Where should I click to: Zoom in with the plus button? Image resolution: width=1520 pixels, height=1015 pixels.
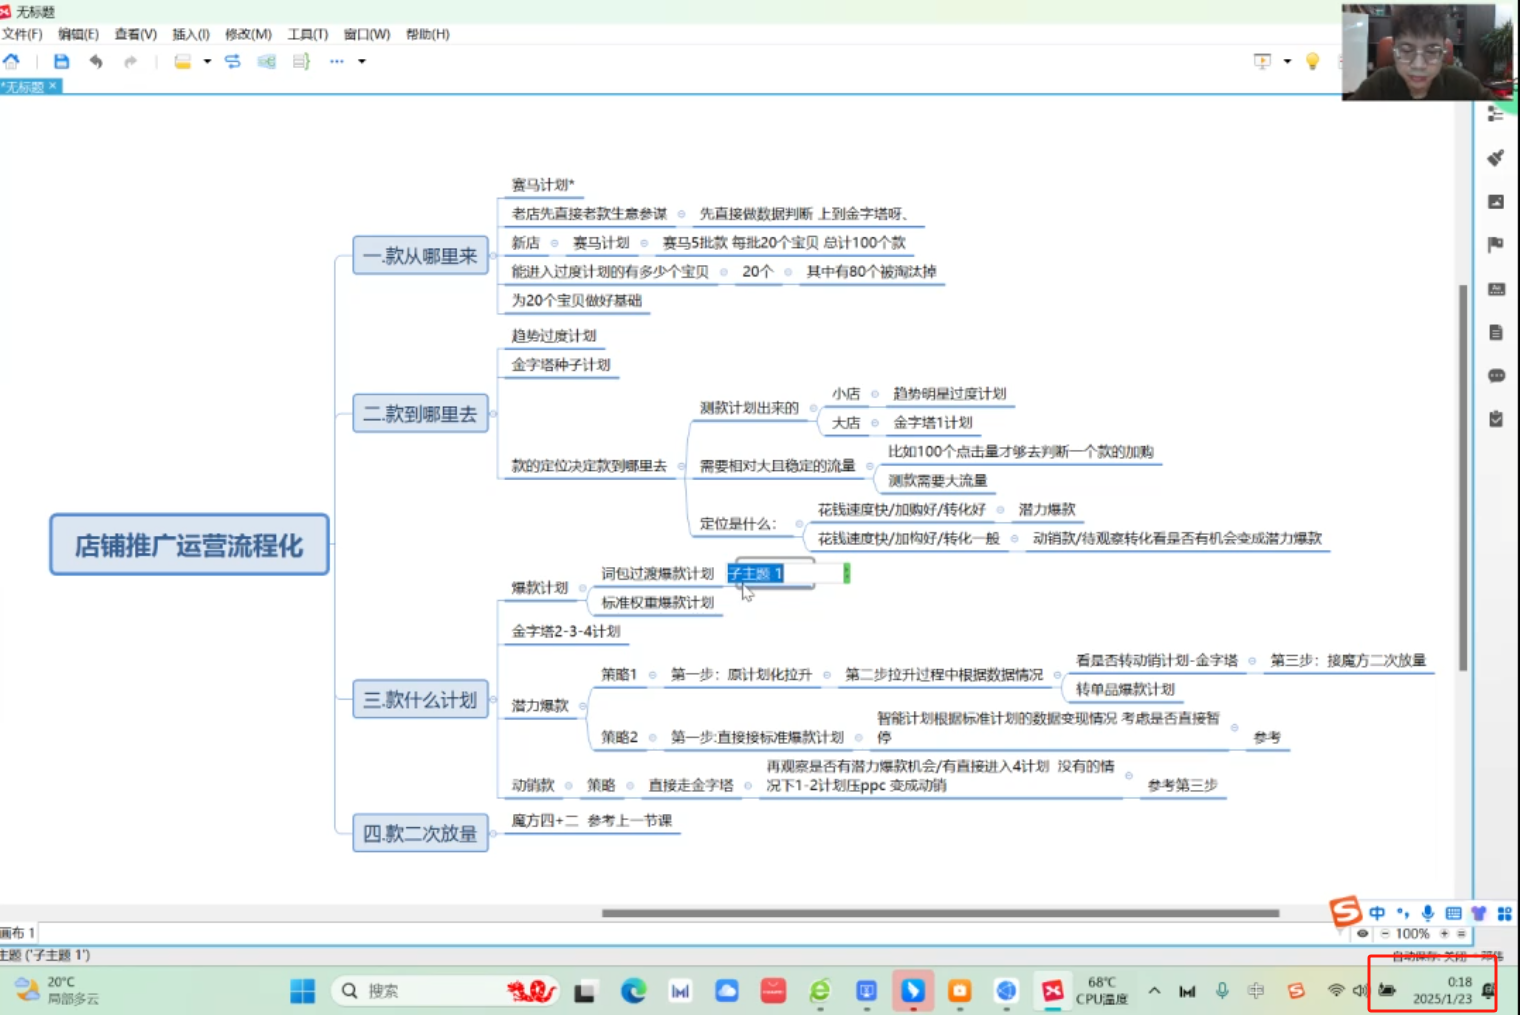(1444, 934)
